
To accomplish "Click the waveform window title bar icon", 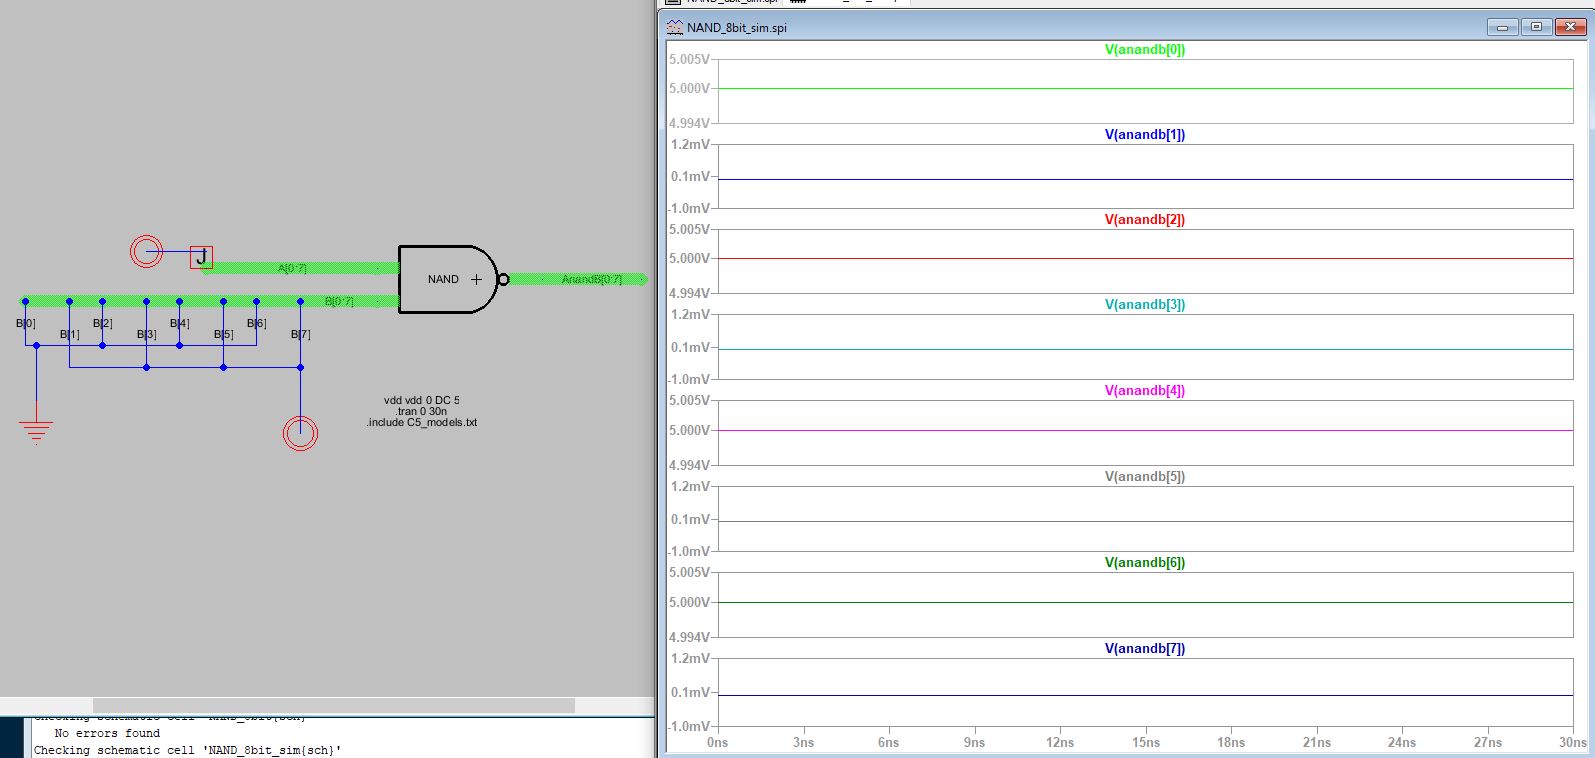I will tap(675, 28).
